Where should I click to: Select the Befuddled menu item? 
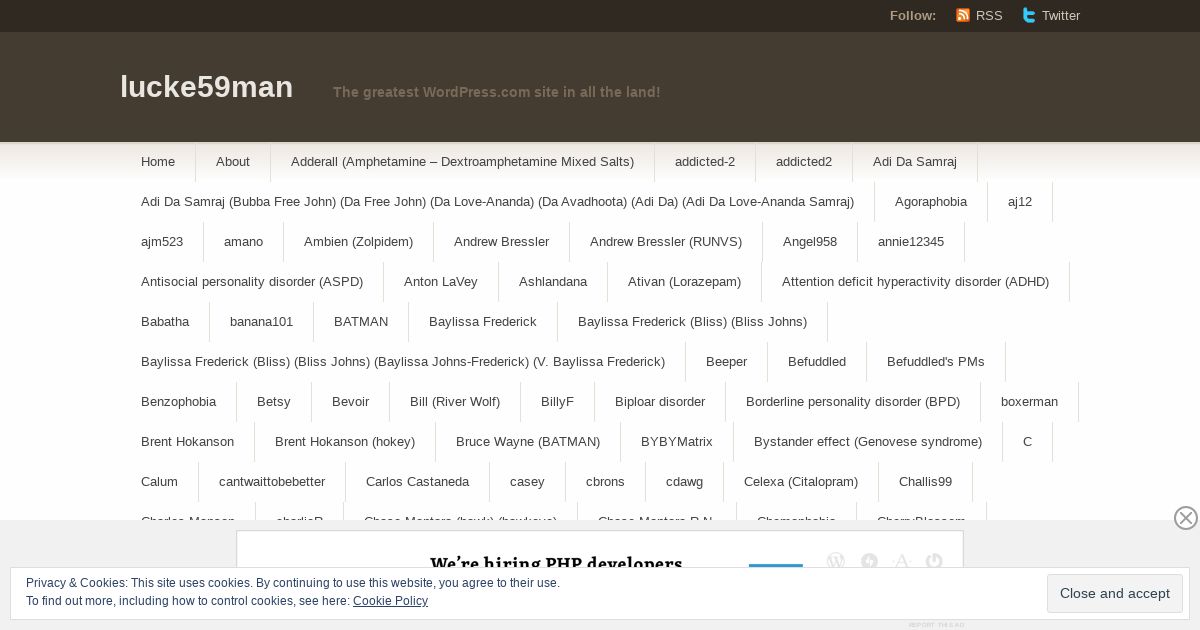(817, 361)
